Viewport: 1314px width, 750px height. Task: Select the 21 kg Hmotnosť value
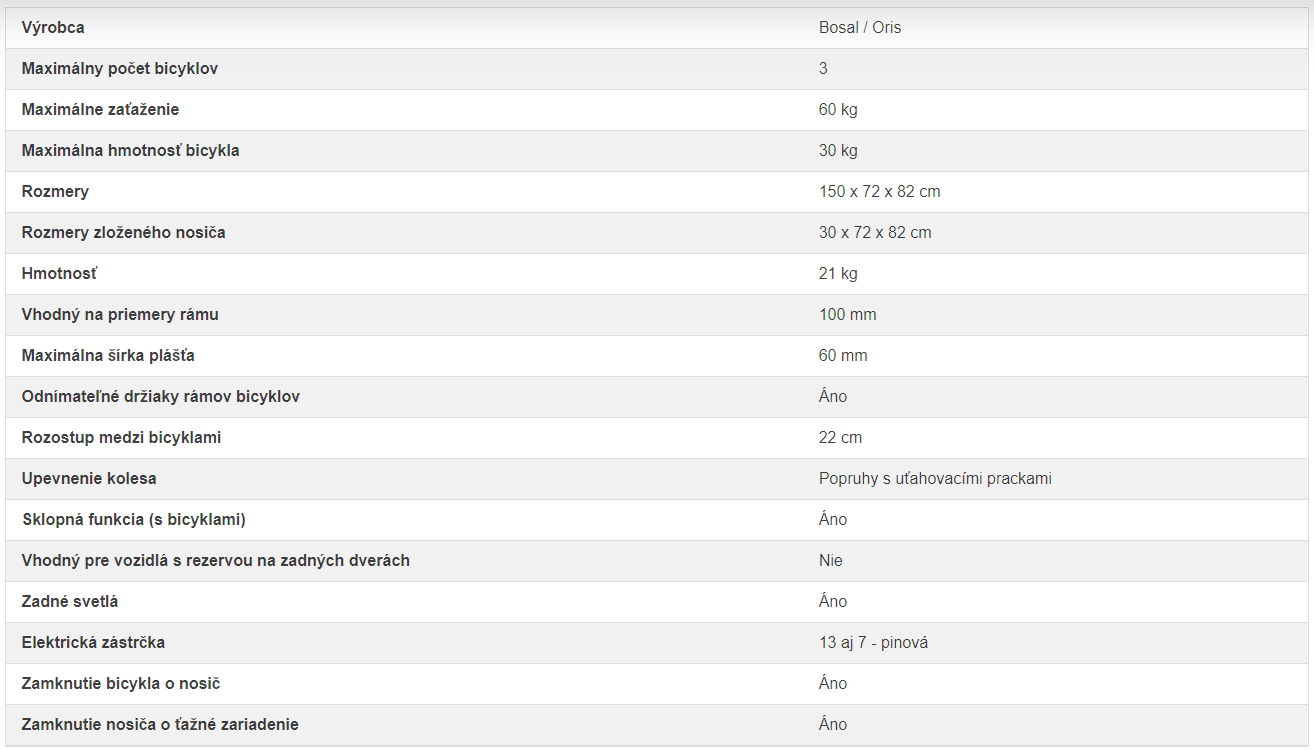pos(838,274)
